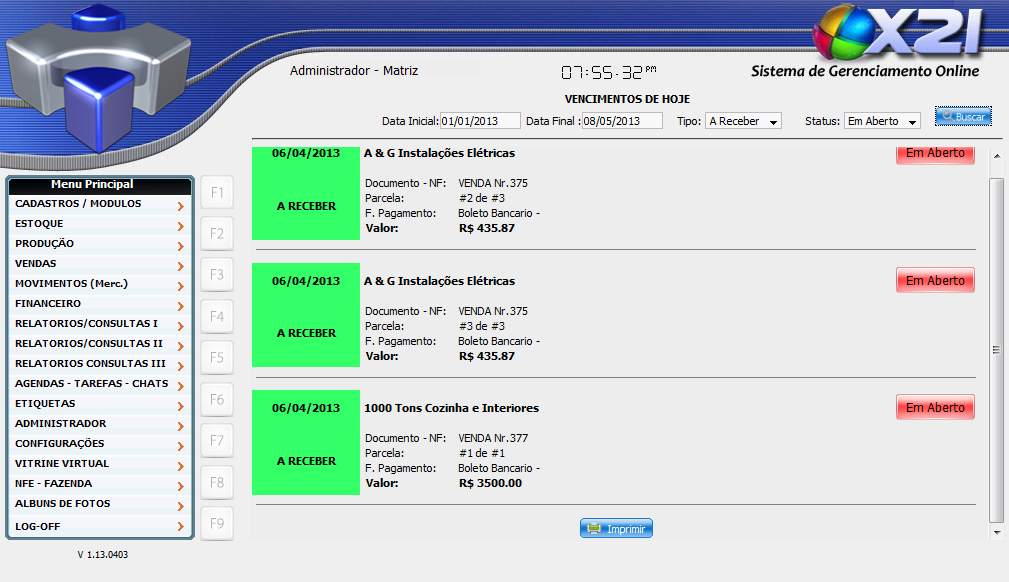Click orange arrow beside LOG-OFF
This screenshot has width=1009, height=582.
coord(180,527)
